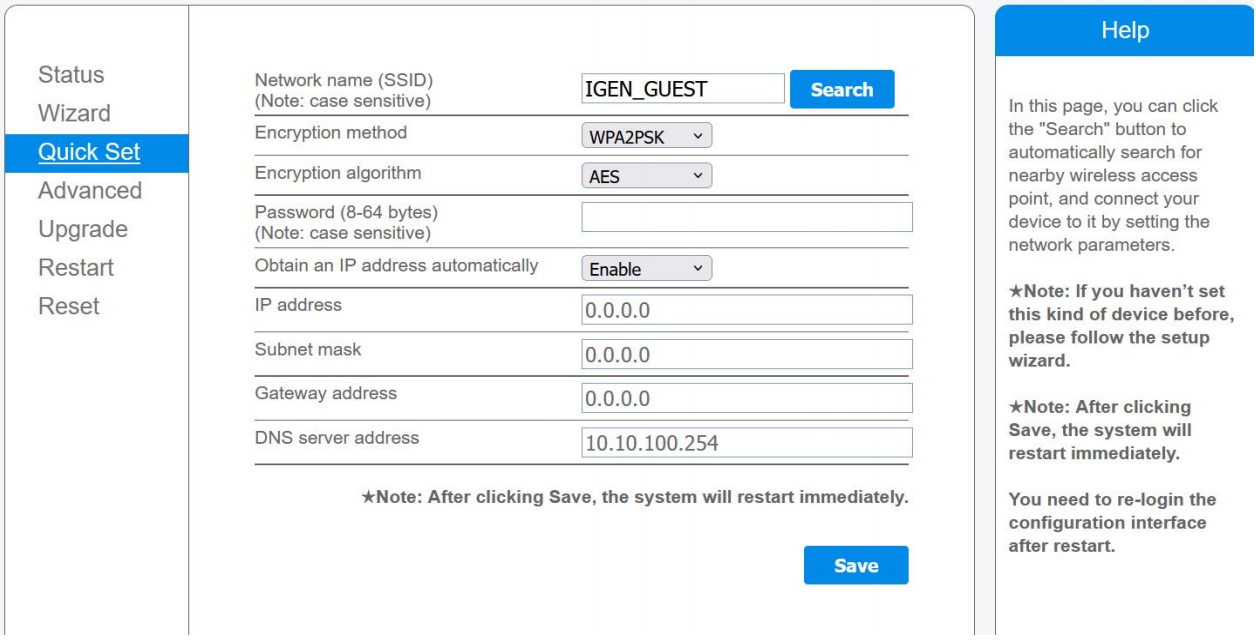The height and width of the screenshot is (640, 1256).
Task: Click into the IP address field
Action: pos(746,310)
